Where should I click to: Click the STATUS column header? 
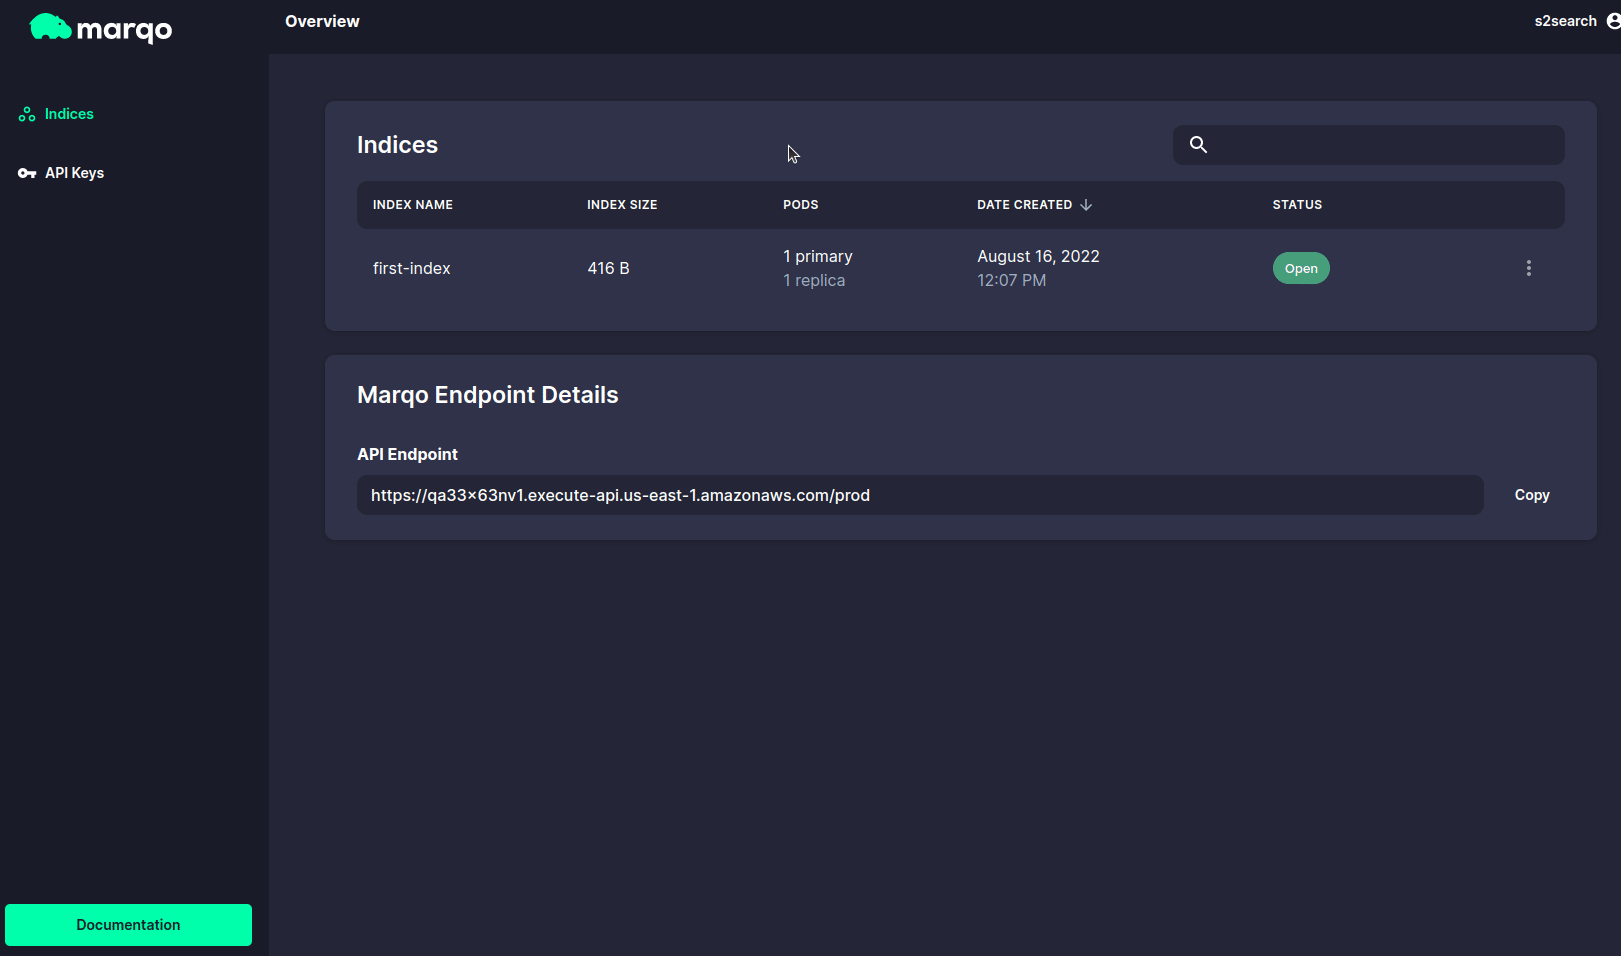(1297, 205)
